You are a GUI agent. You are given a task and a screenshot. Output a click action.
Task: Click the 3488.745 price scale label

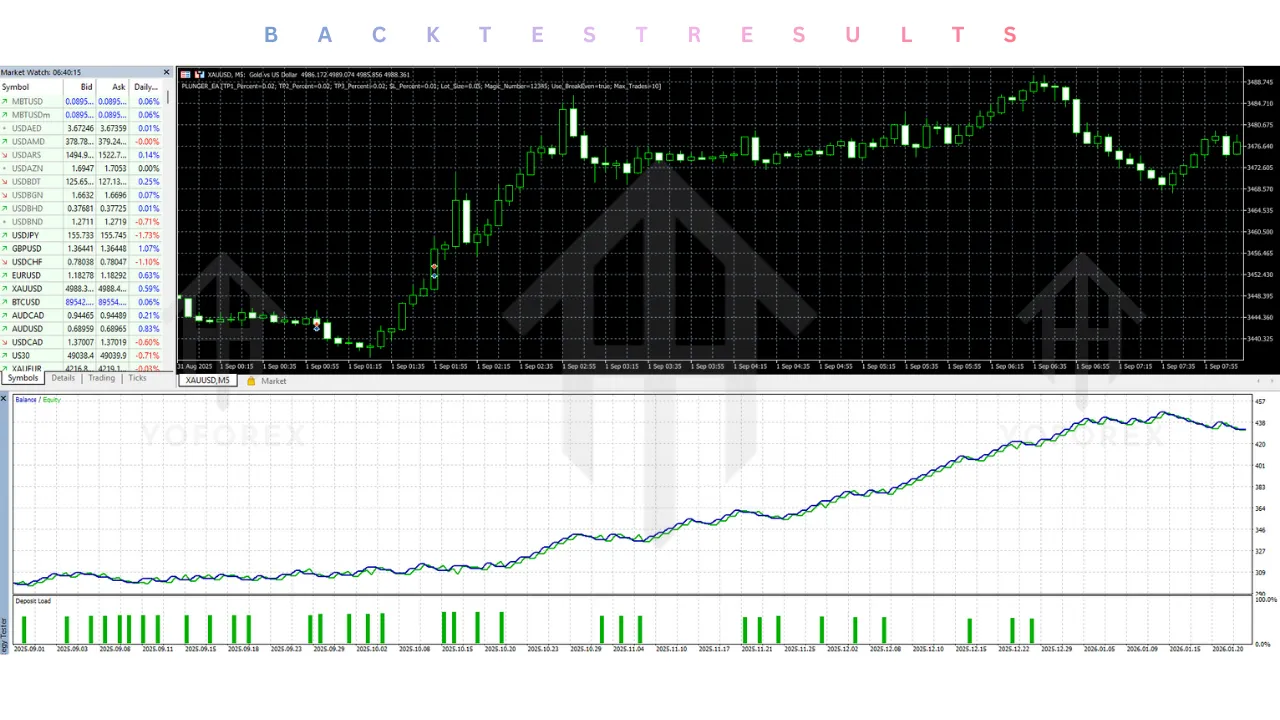pyautogui.click(x=1259, y=82)
